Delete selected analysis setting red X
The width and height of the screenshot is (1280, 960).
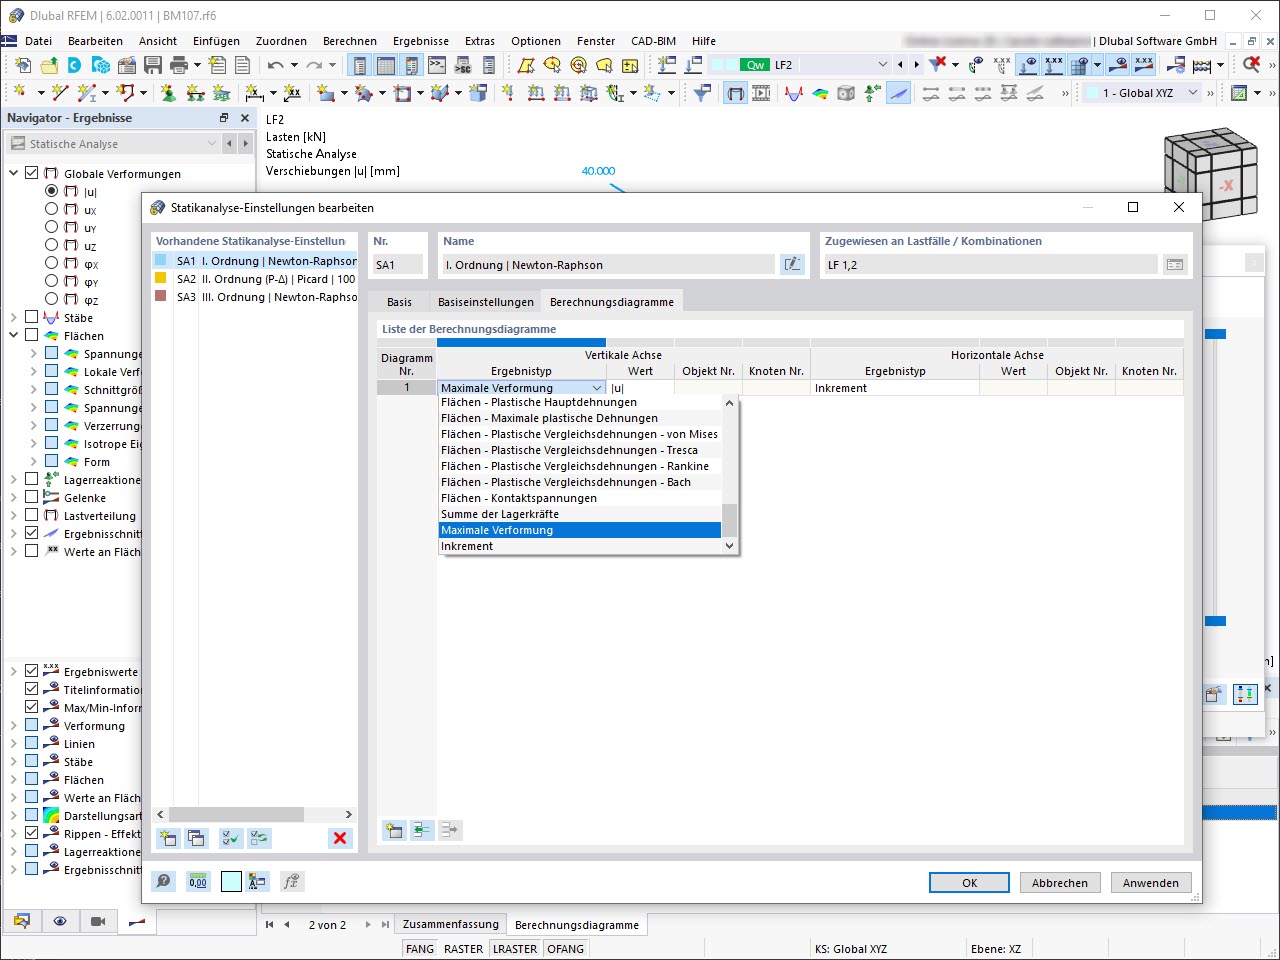coord(340,838)
